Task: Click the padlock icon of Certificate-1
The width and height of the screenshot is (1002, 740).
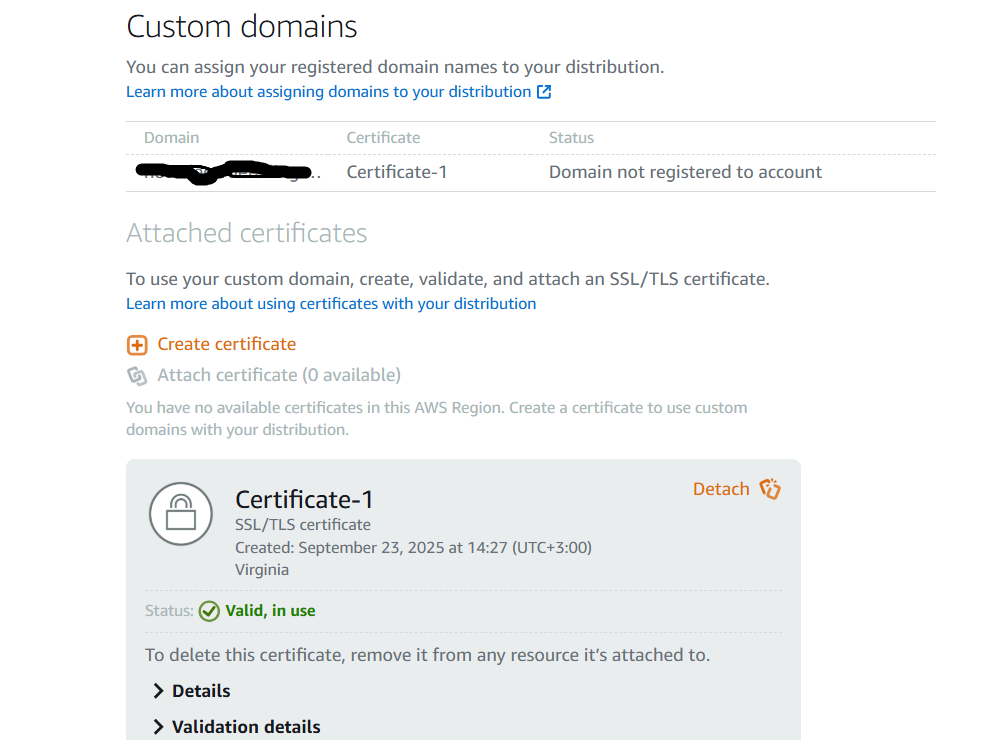Action: [181, 514]
